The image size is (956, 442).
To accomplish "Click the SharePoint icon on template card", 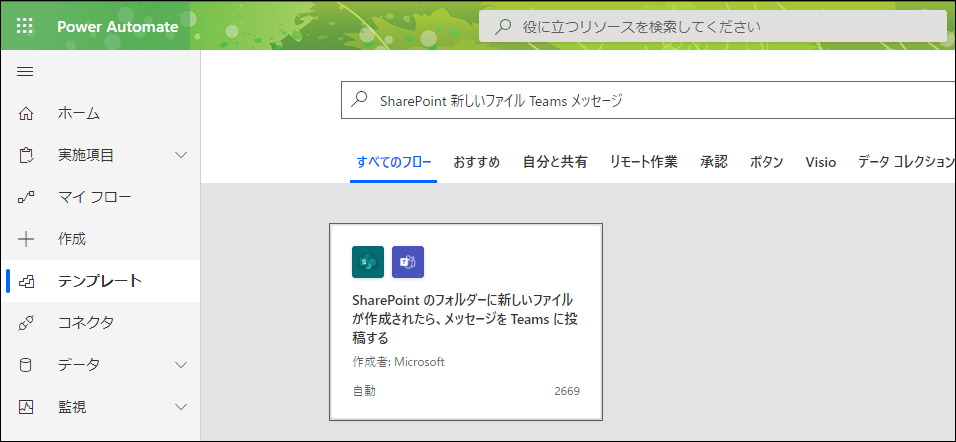I will pyautogui.click(x=368, y=262).
